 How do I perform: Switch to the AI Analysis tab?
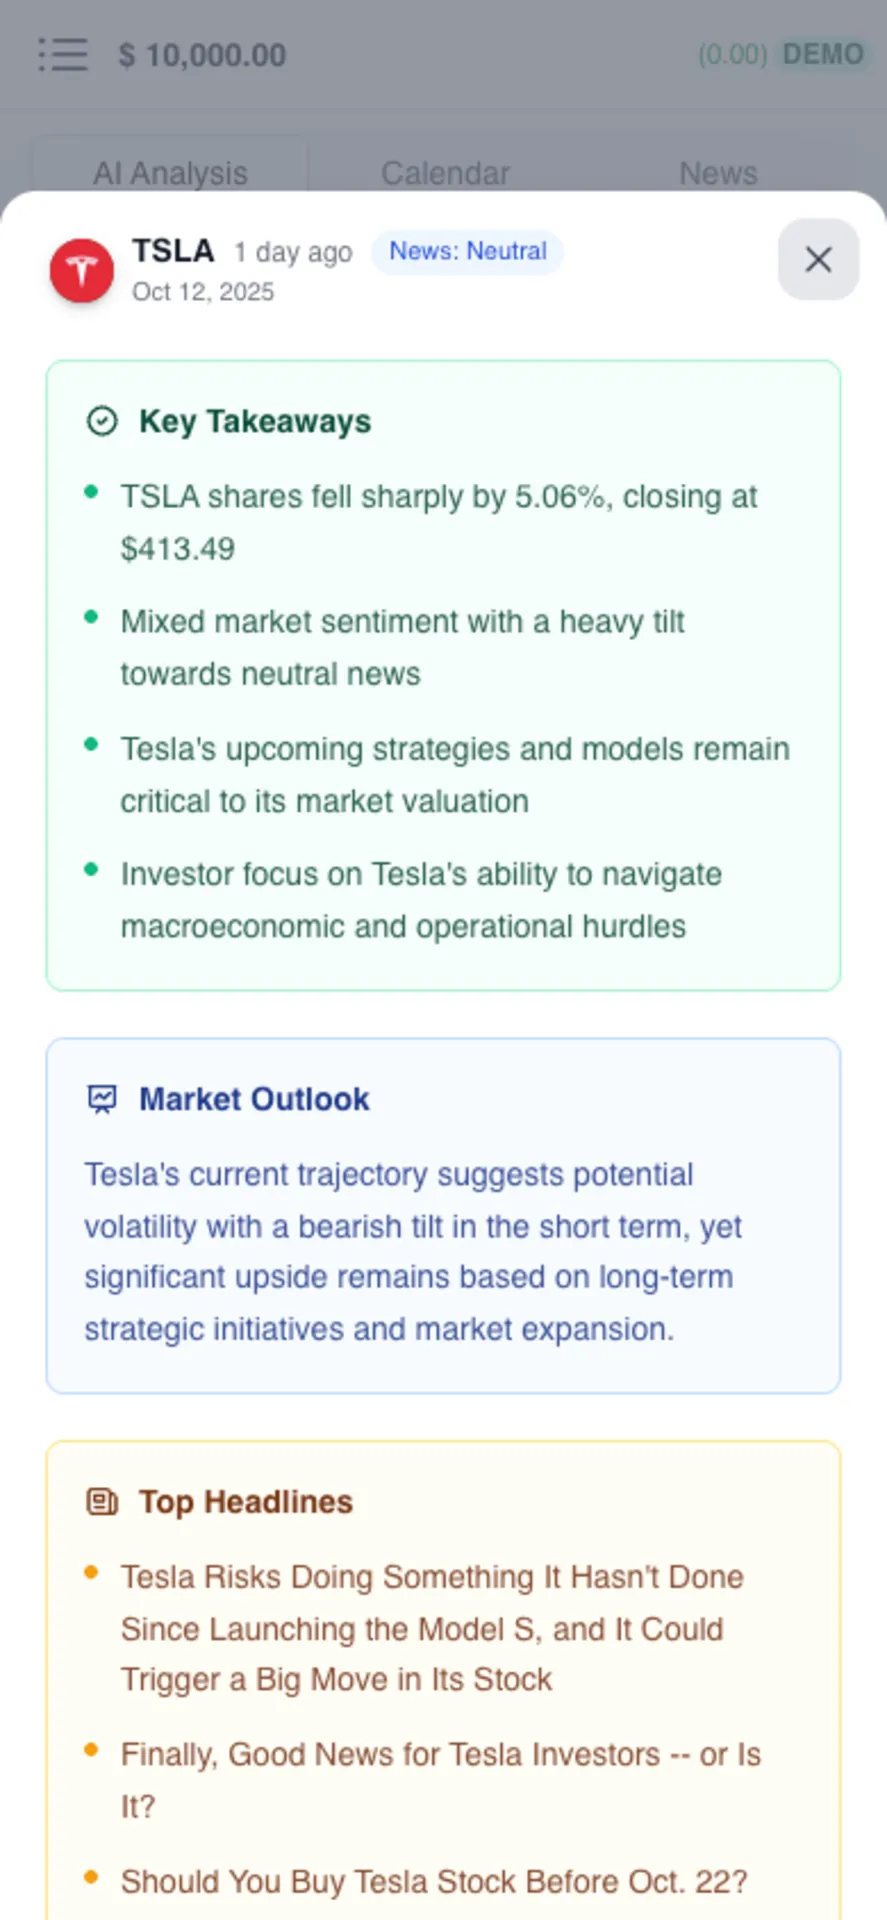click(x=170, y=173)
